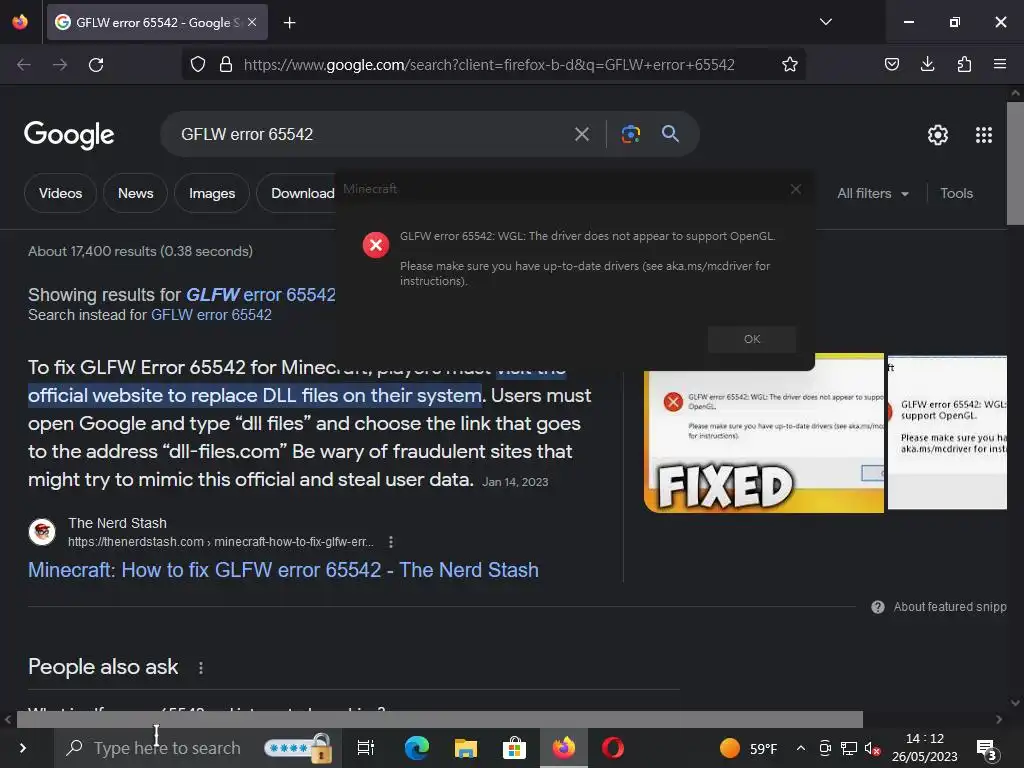The width and height of the screenshot is (1024, 768).
Task: Search by image with Google Lens
Action: click(x=630, y=134)
